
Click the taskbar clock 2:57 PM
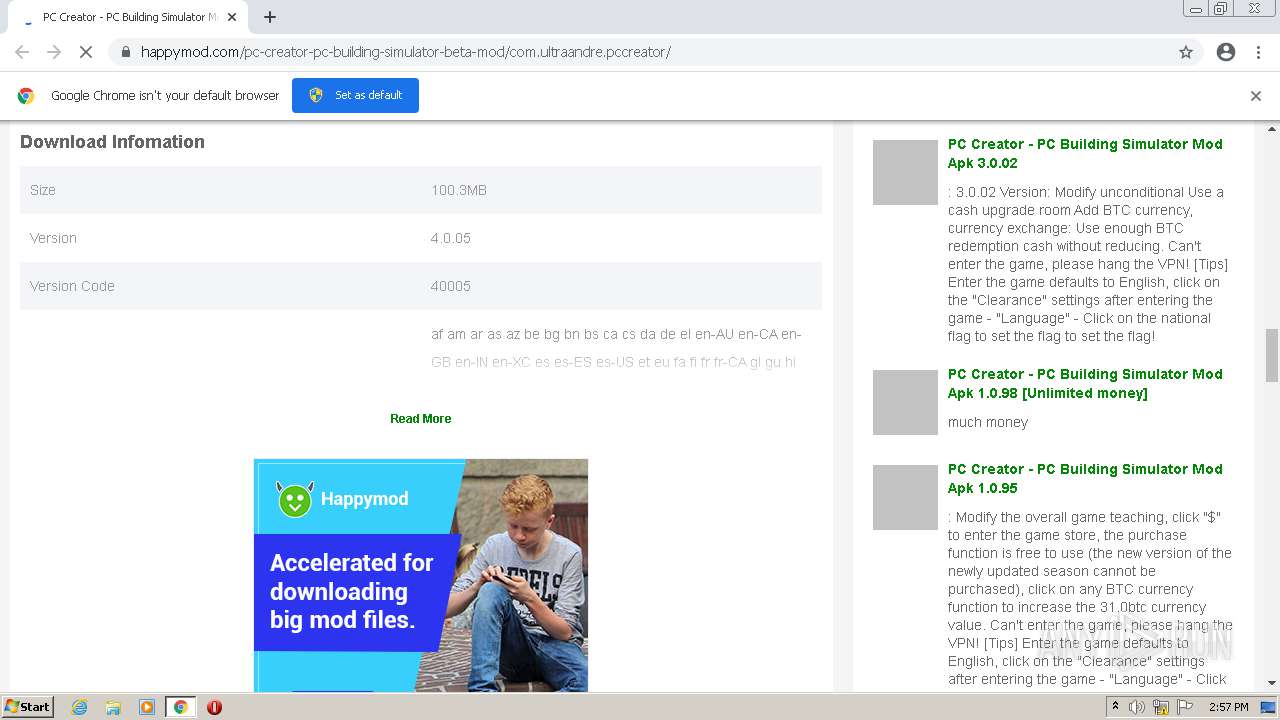1229,707
